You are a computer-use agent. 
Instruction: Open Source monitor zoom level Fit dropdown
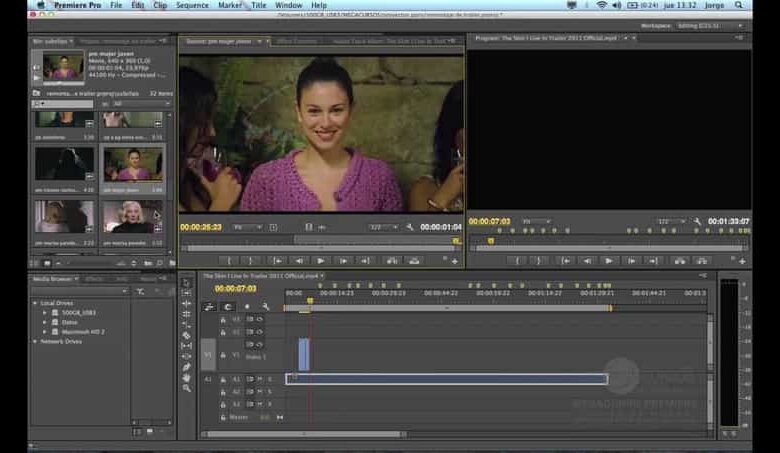pyautogui.click(x=243, y=227)
